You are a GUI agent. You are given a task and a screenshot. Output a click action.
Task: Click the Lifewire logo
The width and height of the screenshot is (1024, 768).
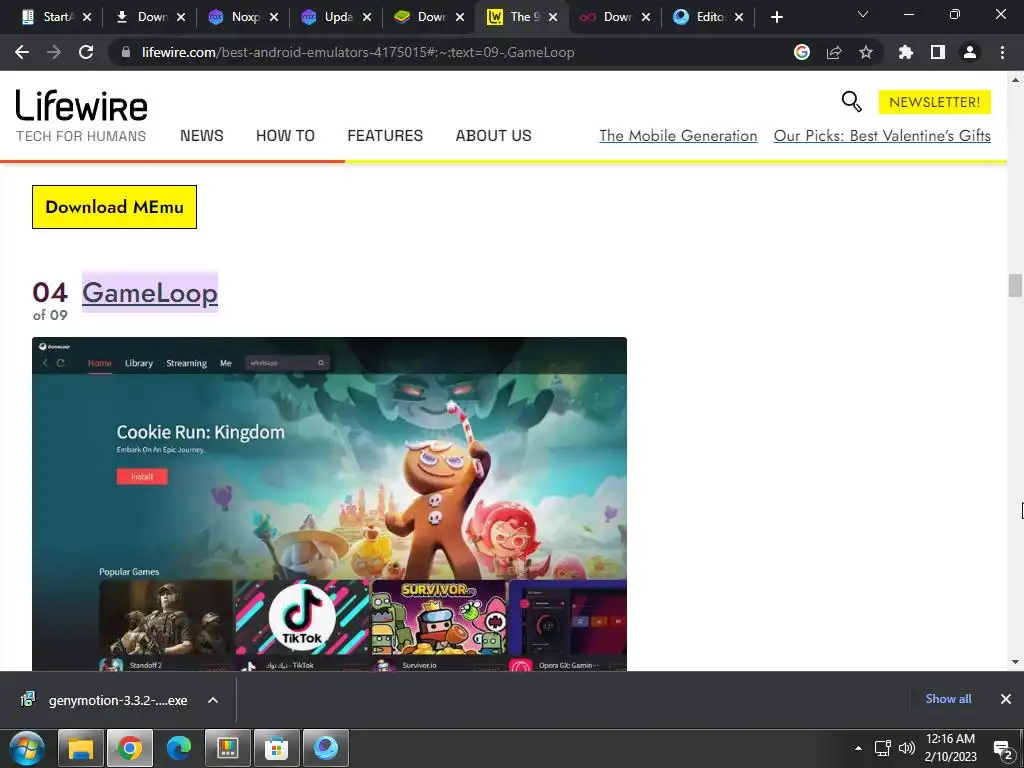(x=82, y=106)
